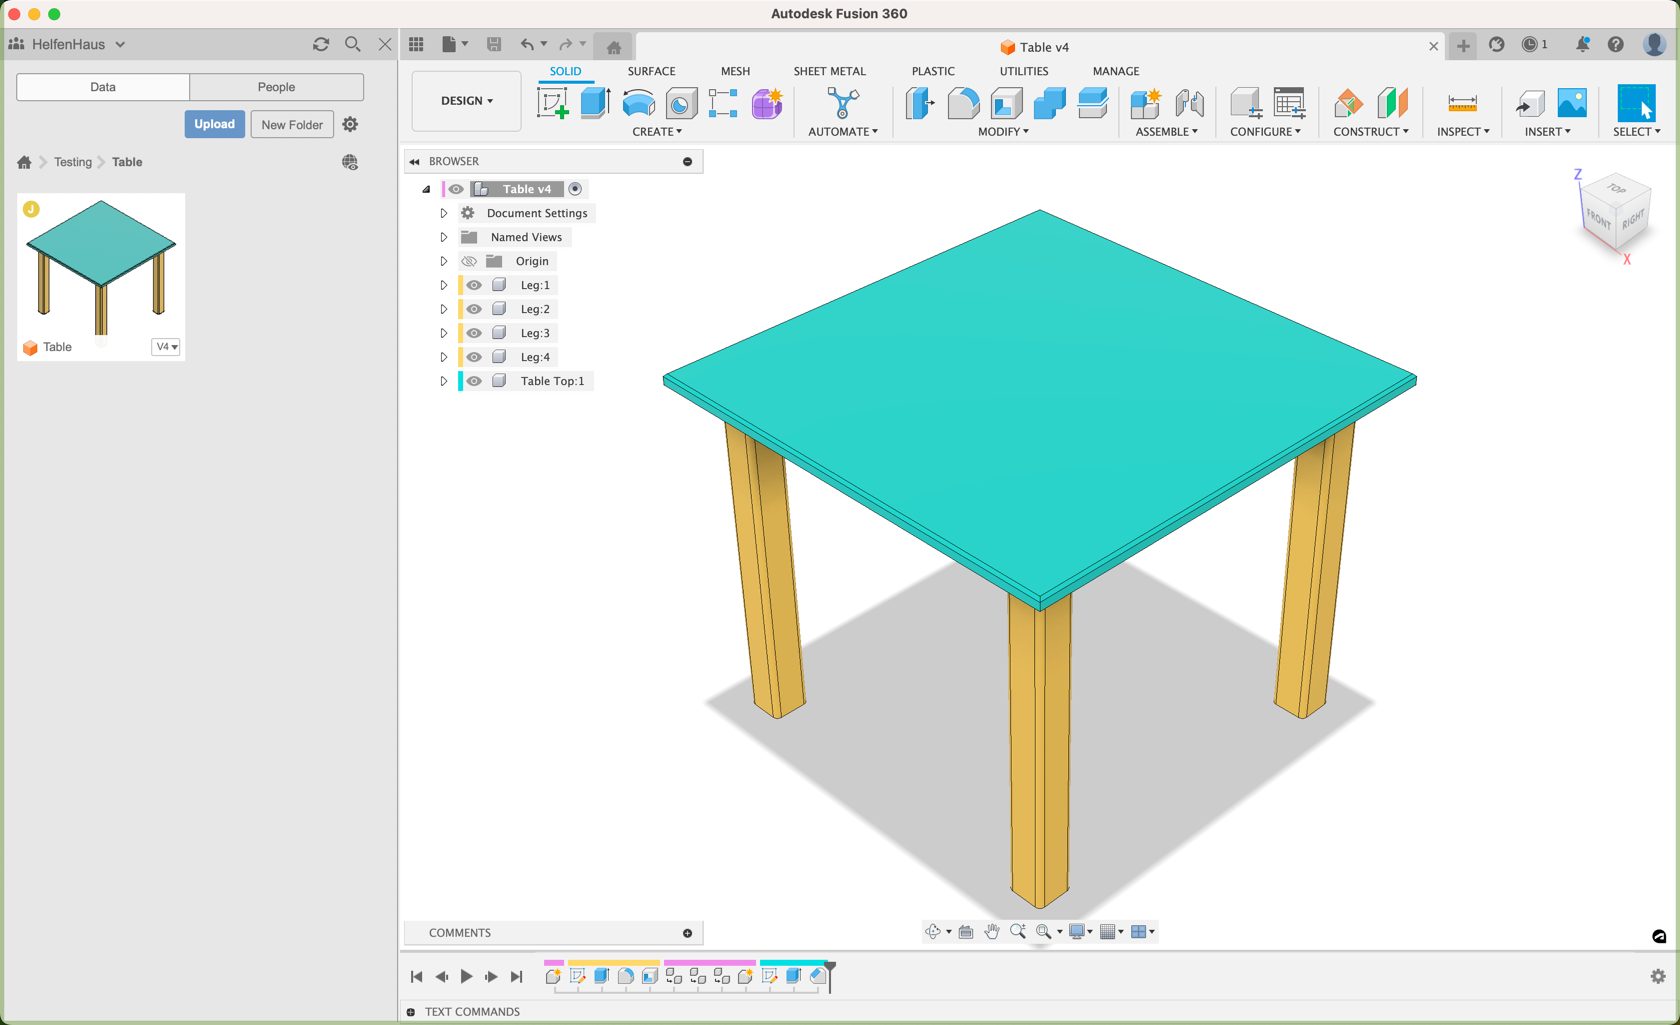Choose the Fillet tool in Modify

click(x=963, y=103)
